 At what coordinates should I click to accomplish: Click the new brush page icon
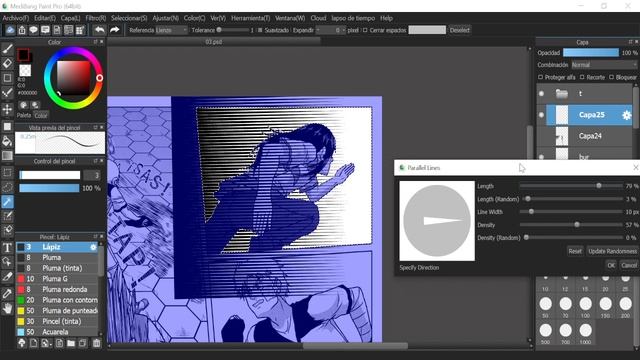pos(33,343)
